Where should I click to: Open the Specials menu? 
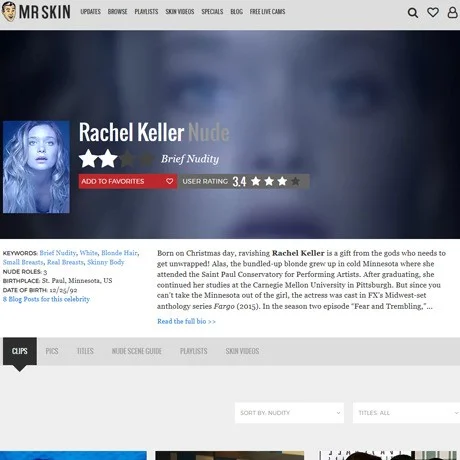tap(212, 12)
